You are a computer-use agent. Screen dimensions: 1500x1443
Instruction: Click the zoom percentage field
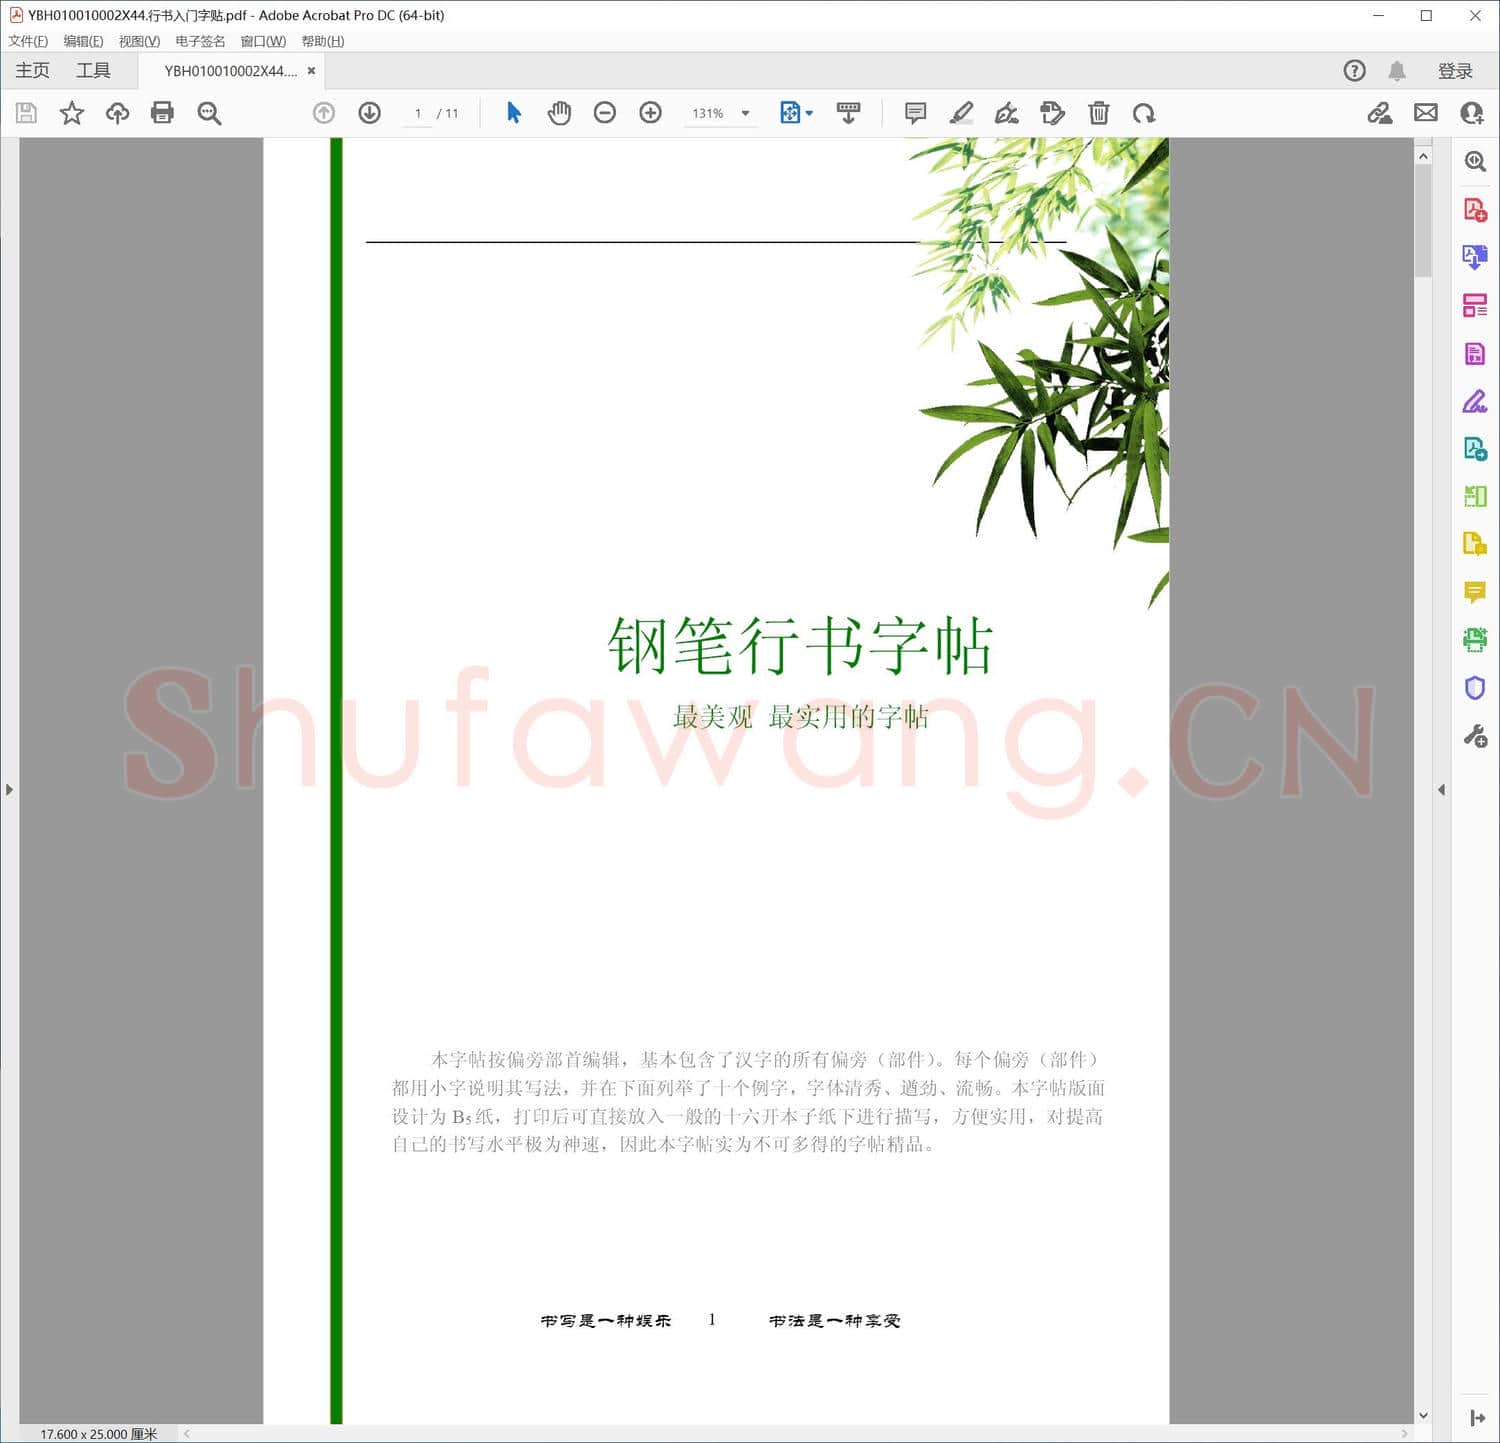pyautogui.click(x=708, y=113)
